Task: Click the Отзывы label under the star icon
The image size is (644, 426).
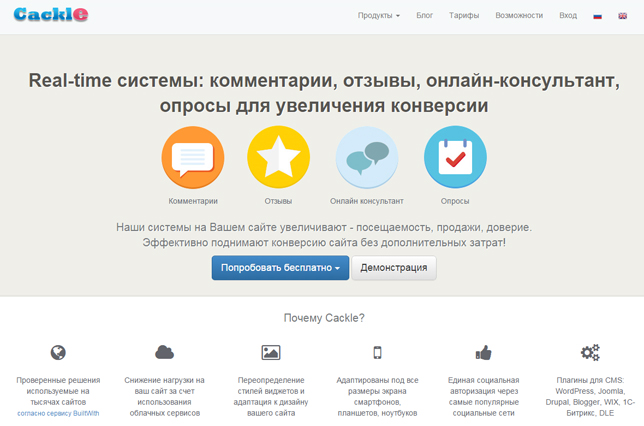Action: pyautogui.click(x=278, y=201)
